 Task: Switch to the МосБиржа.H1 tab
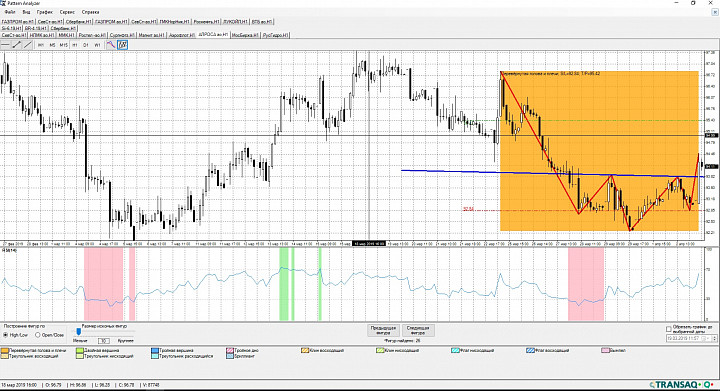pyautogui.click(x=245, y=35)
